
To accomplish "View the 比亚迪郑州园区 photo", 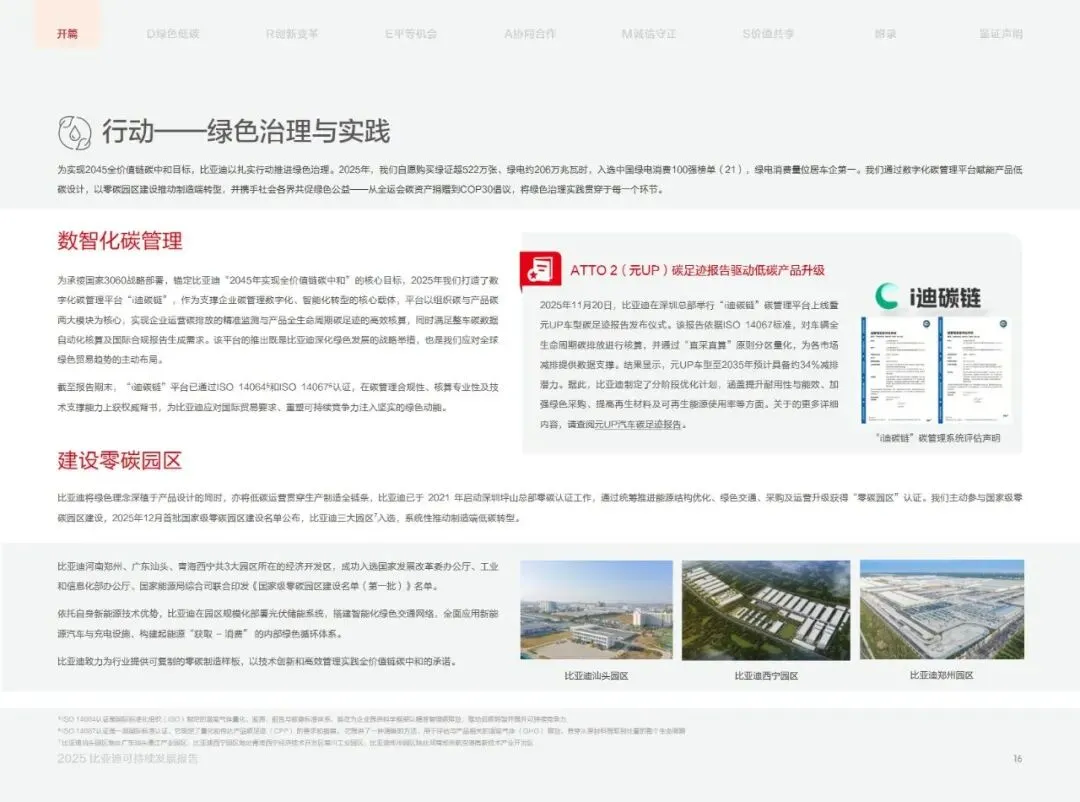I will click(942, 609).
